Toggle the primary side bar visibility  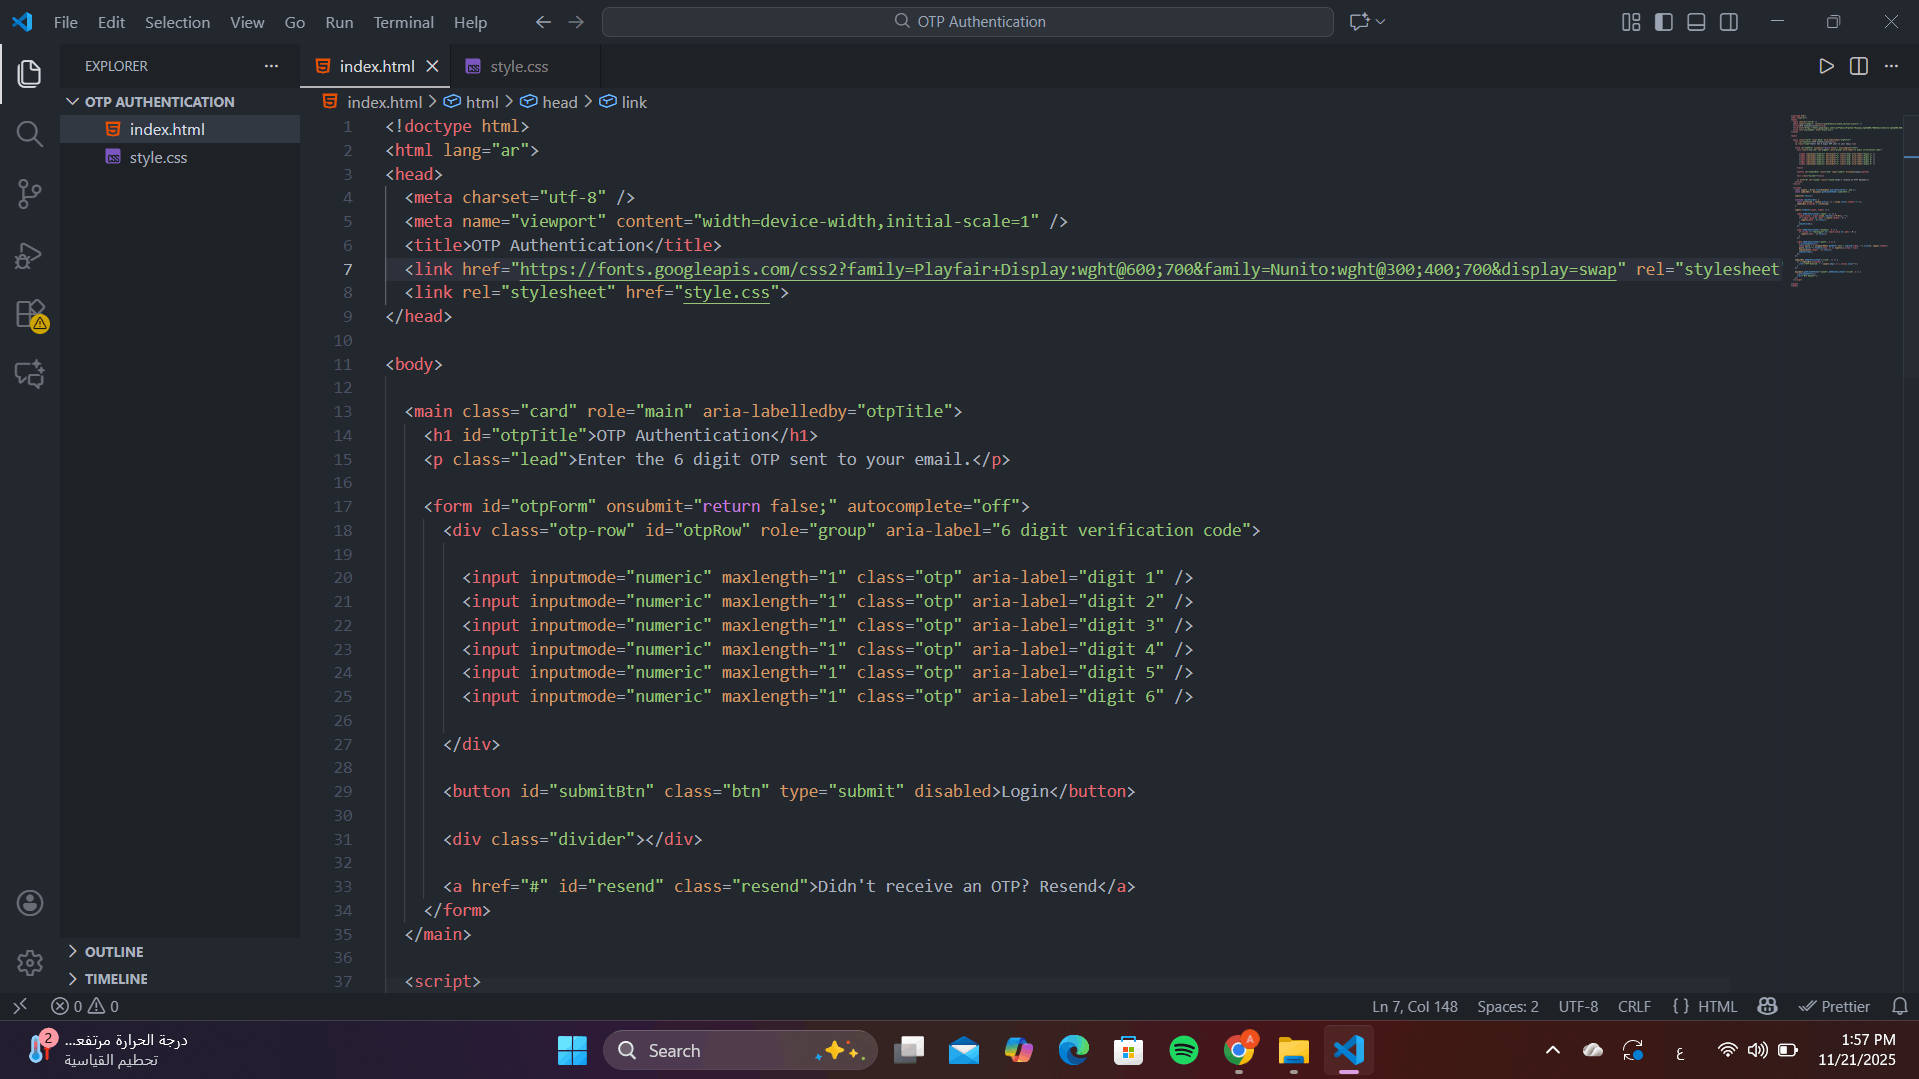tap(1664, 22)
